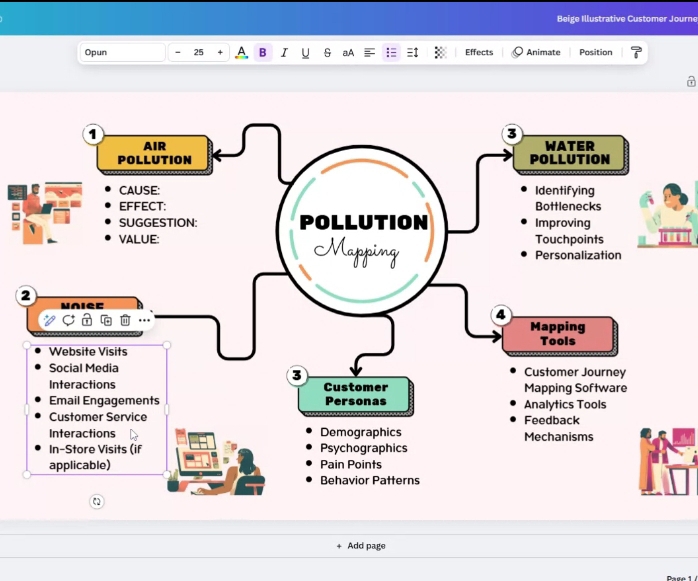The height and width of the screenshot is (581, 698).
Task: Click the Position button
Action: [596, 52]
